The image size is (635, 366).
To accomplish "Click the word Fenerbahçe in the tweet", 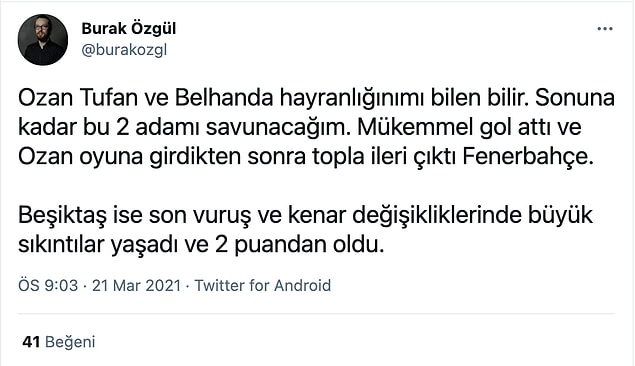I will (528, 157).
